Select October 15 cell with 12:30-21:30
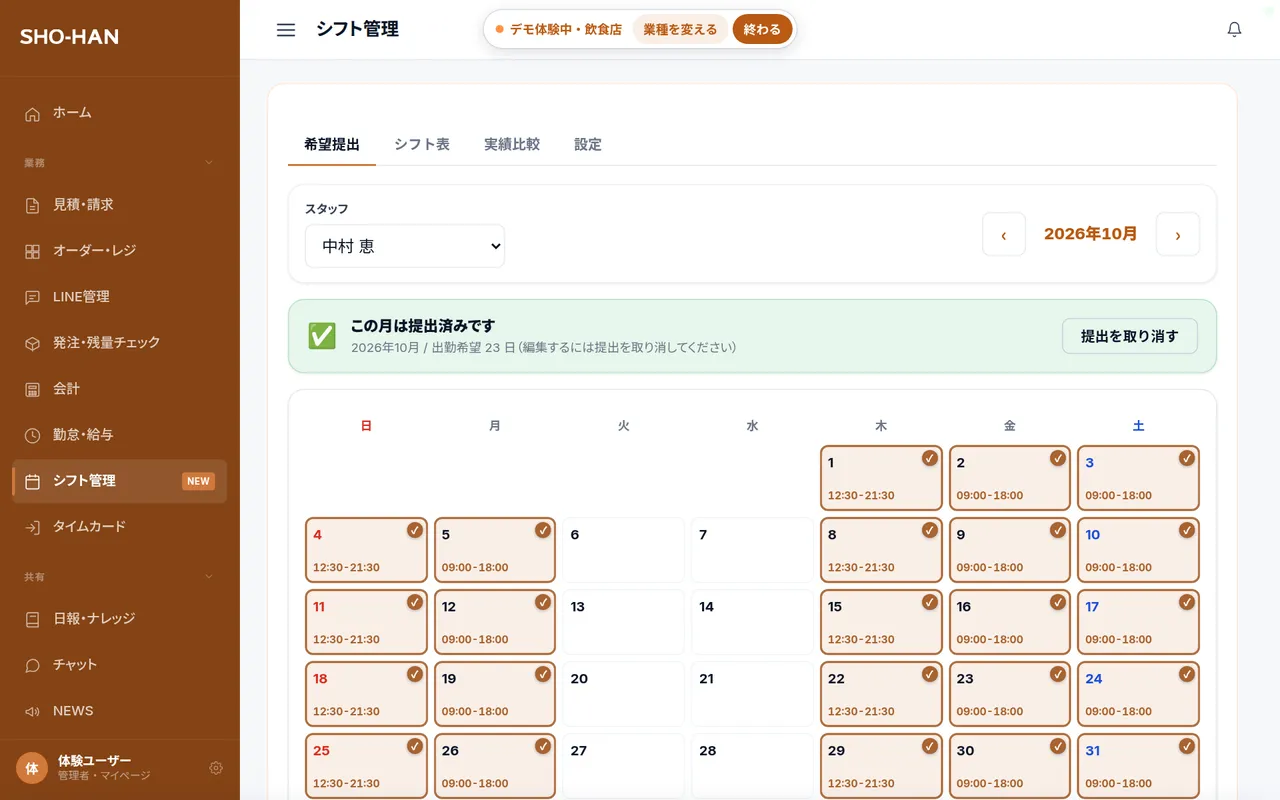1280x800 pixels. pyautogui.click(x=881, y=622)
